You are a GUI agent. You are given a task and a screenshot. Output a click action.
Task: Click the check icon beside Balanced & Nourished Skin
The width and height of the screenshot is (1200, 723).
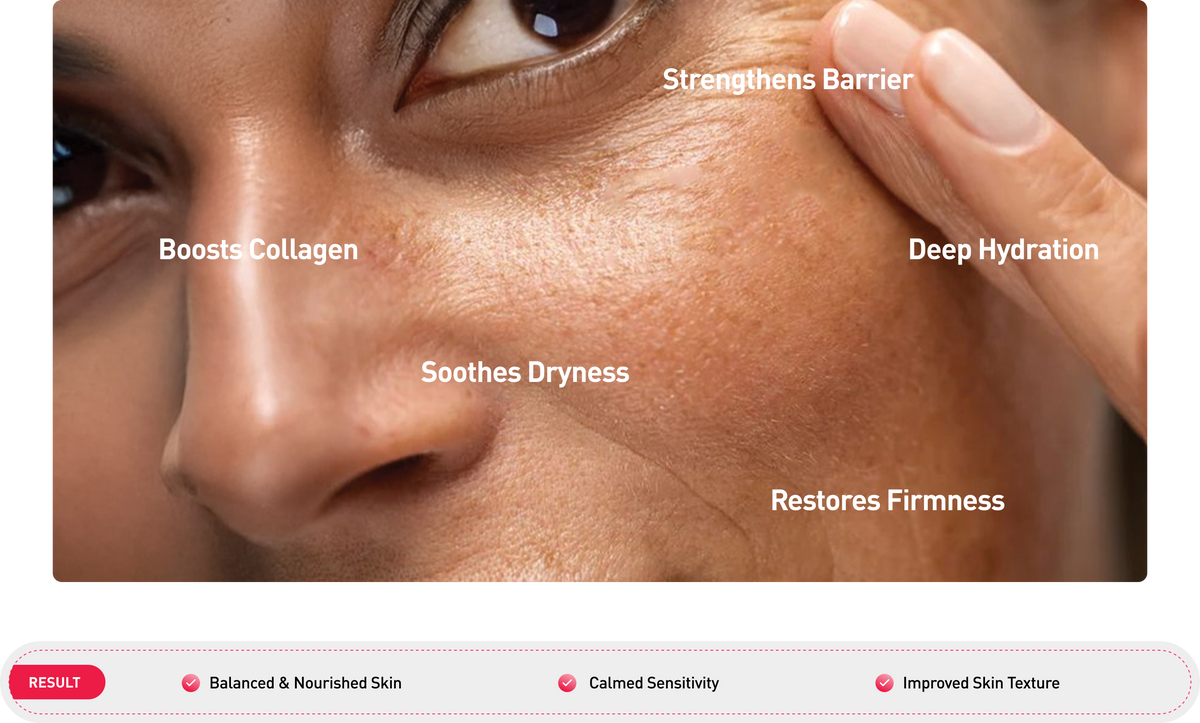(x=191, y=683)
